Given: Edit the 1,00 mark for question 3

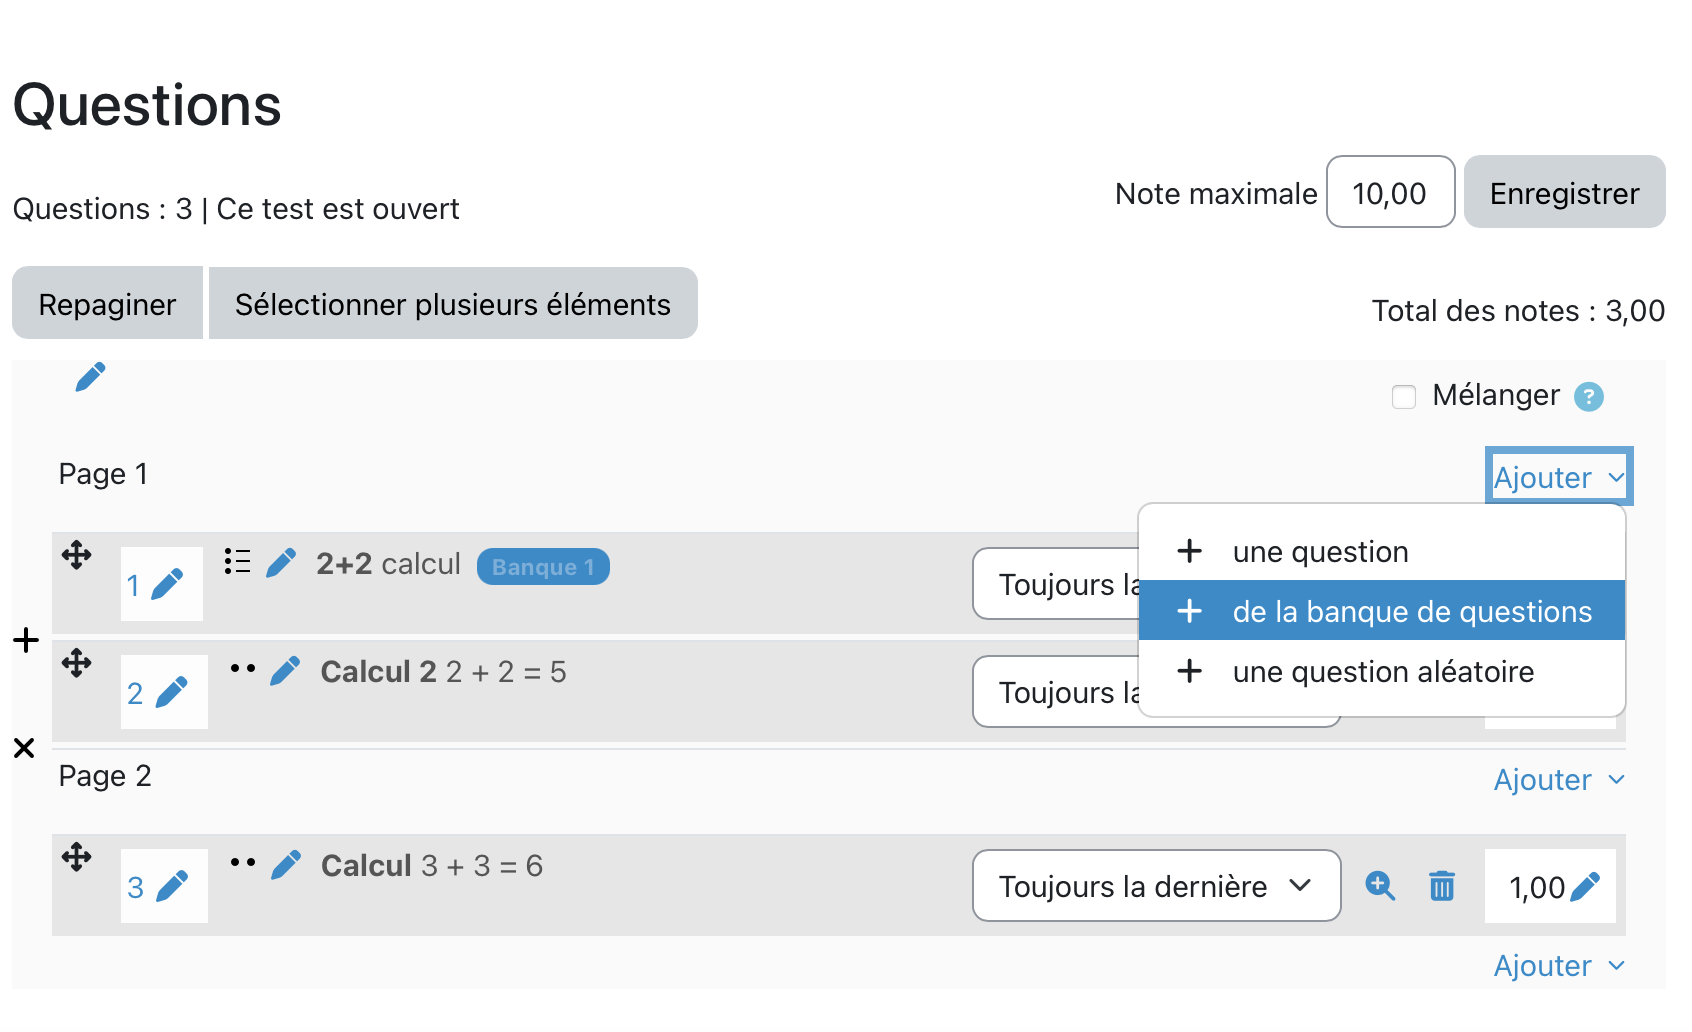Looking at the screenshot, I should click(1585, 886).
